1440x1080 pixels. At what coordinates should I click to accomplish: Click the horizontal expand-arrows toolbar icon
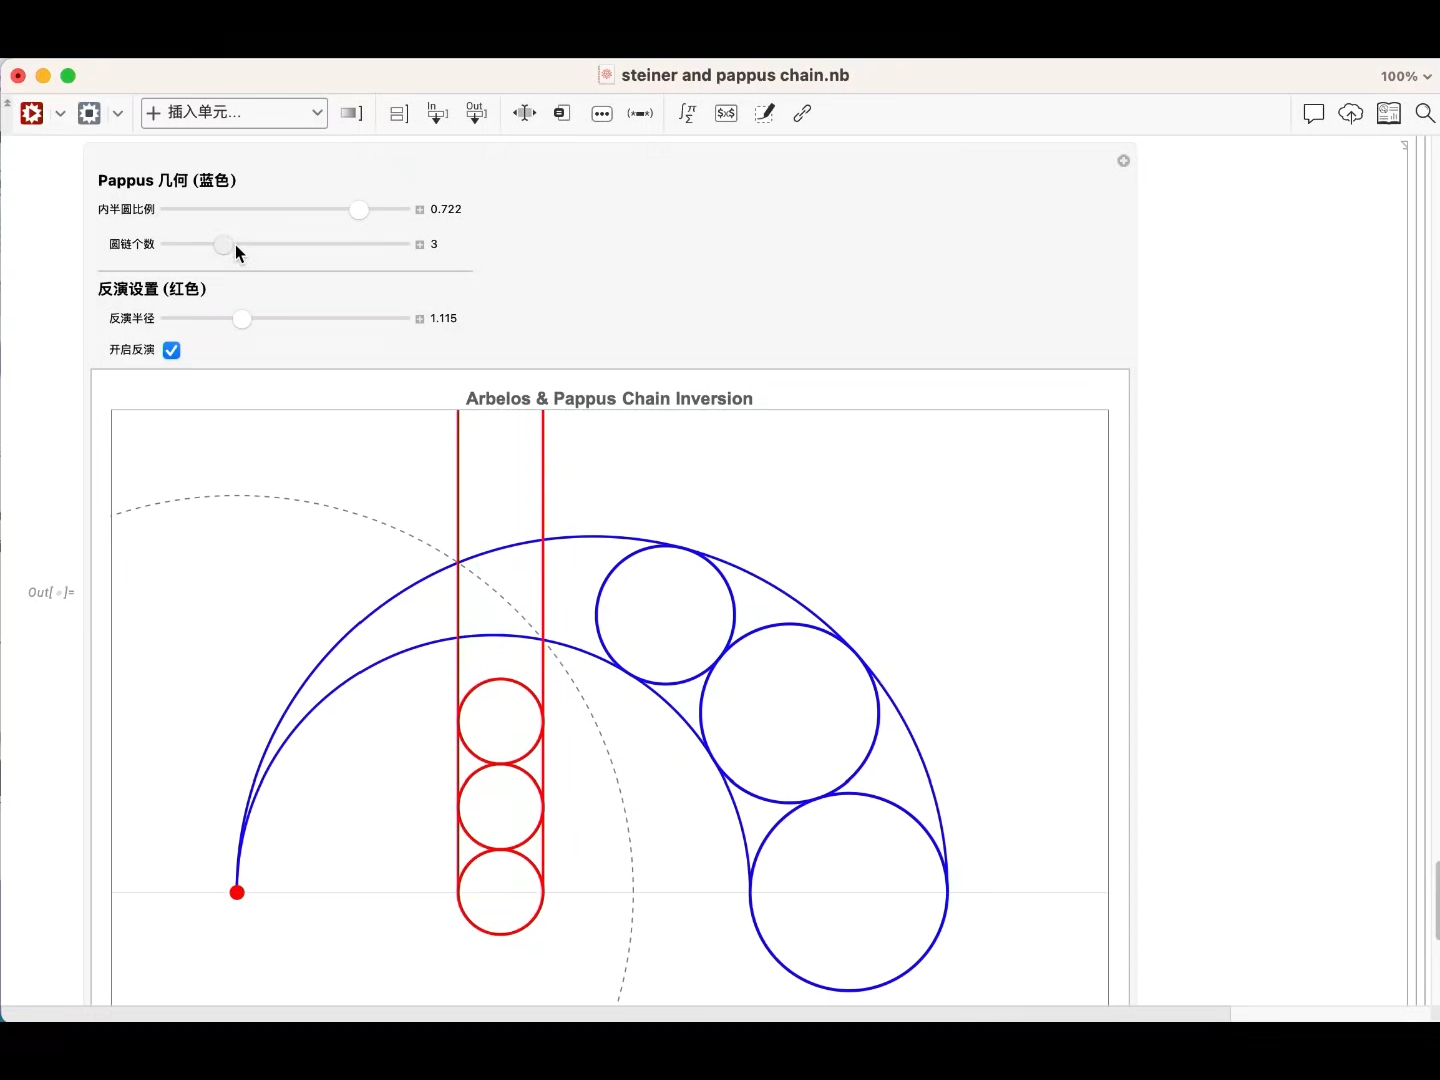(524, 113)
